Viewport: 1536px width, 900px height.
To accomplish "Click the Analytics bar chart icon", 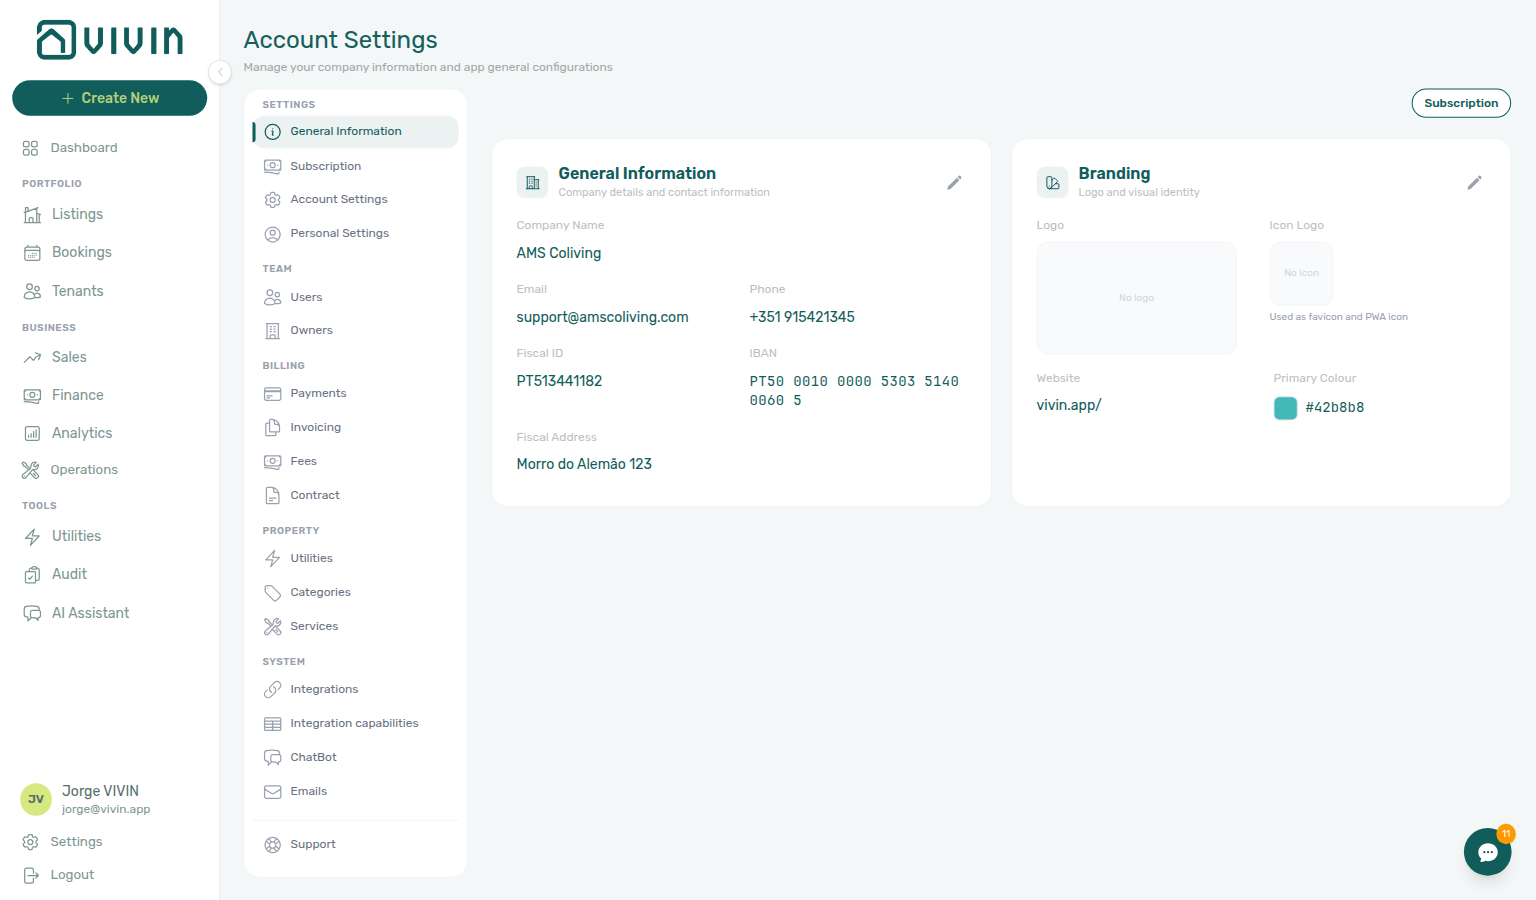I will pyautogui.click(x=32, y=434).
